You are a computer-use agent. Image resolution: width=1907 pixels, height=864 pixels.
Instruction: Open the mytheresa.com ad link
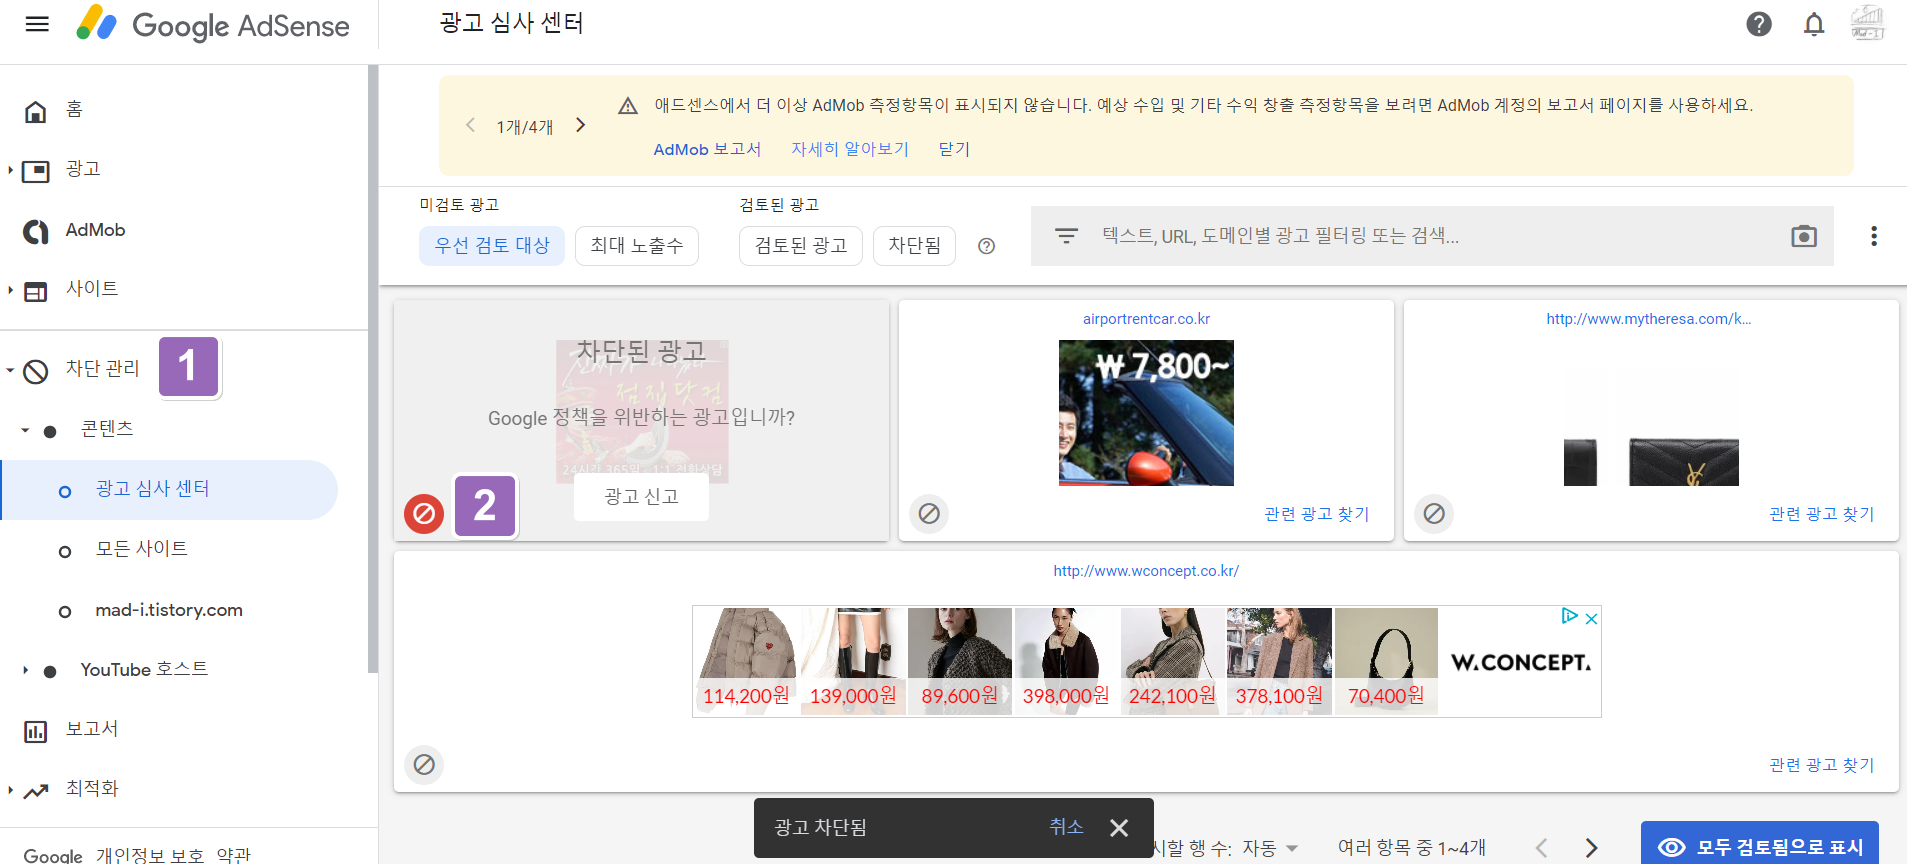tap(1649, 319)
